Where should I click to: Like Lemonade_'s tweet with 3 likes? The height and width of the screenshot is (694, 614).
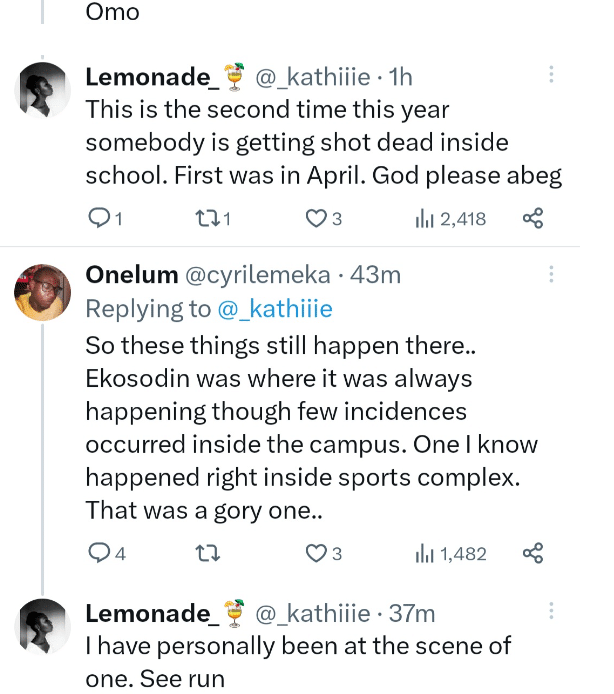tap(316, 218)
